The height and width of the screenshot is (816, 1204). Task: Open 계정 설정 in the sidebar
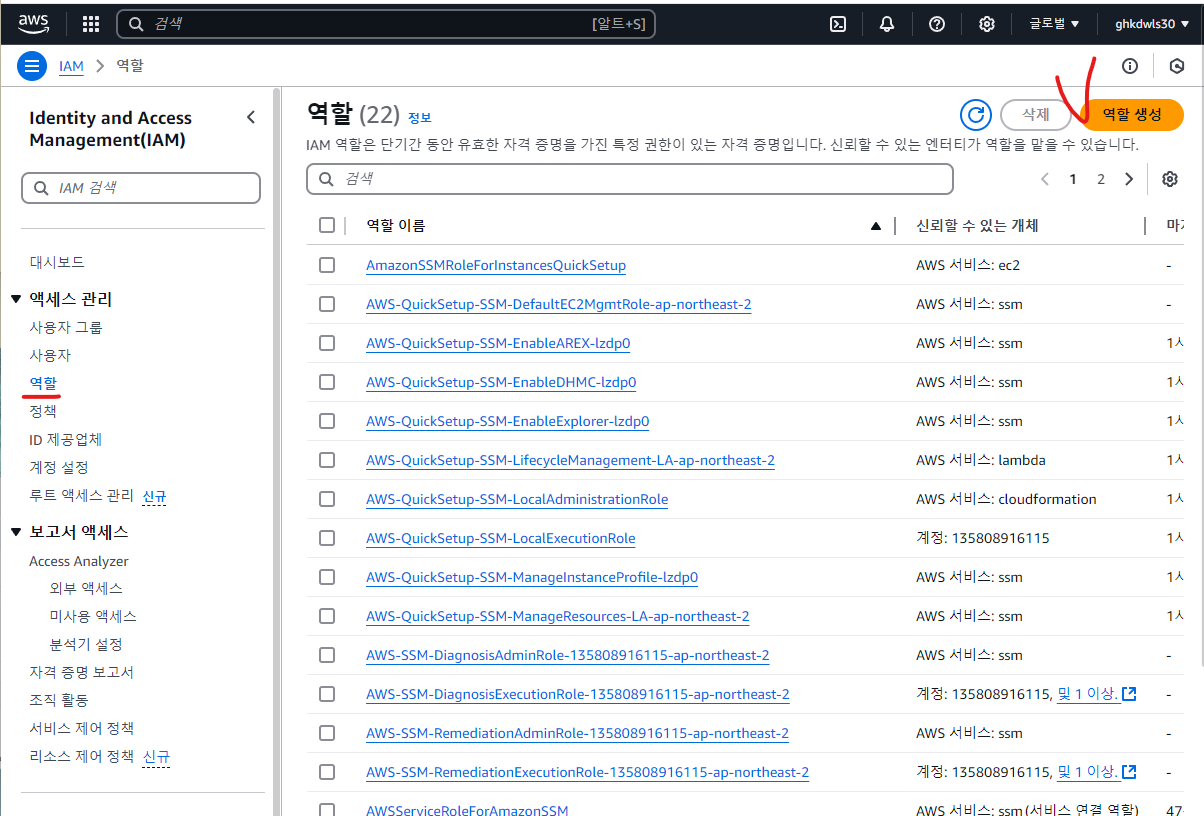point(59,467)
